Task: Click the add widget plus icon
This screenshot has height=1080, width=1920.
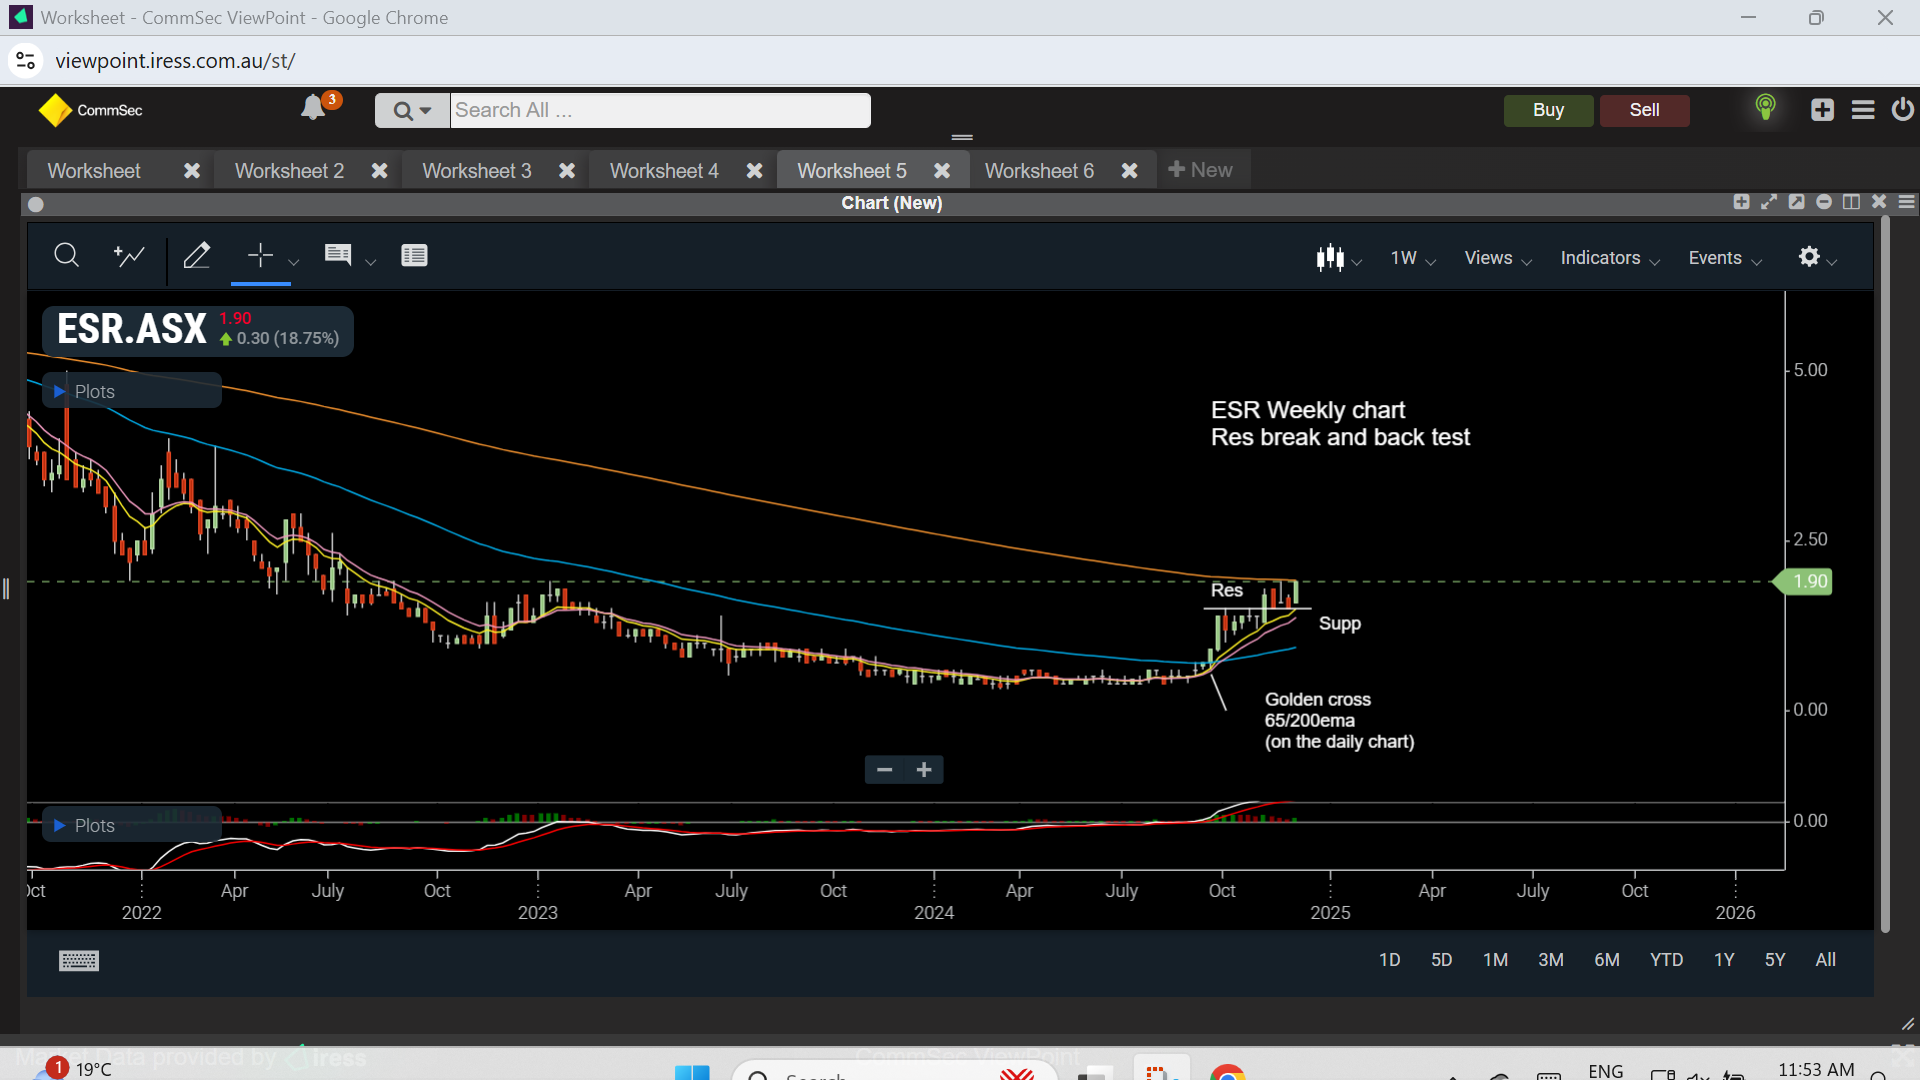Action: click(x=1822, y=110)
